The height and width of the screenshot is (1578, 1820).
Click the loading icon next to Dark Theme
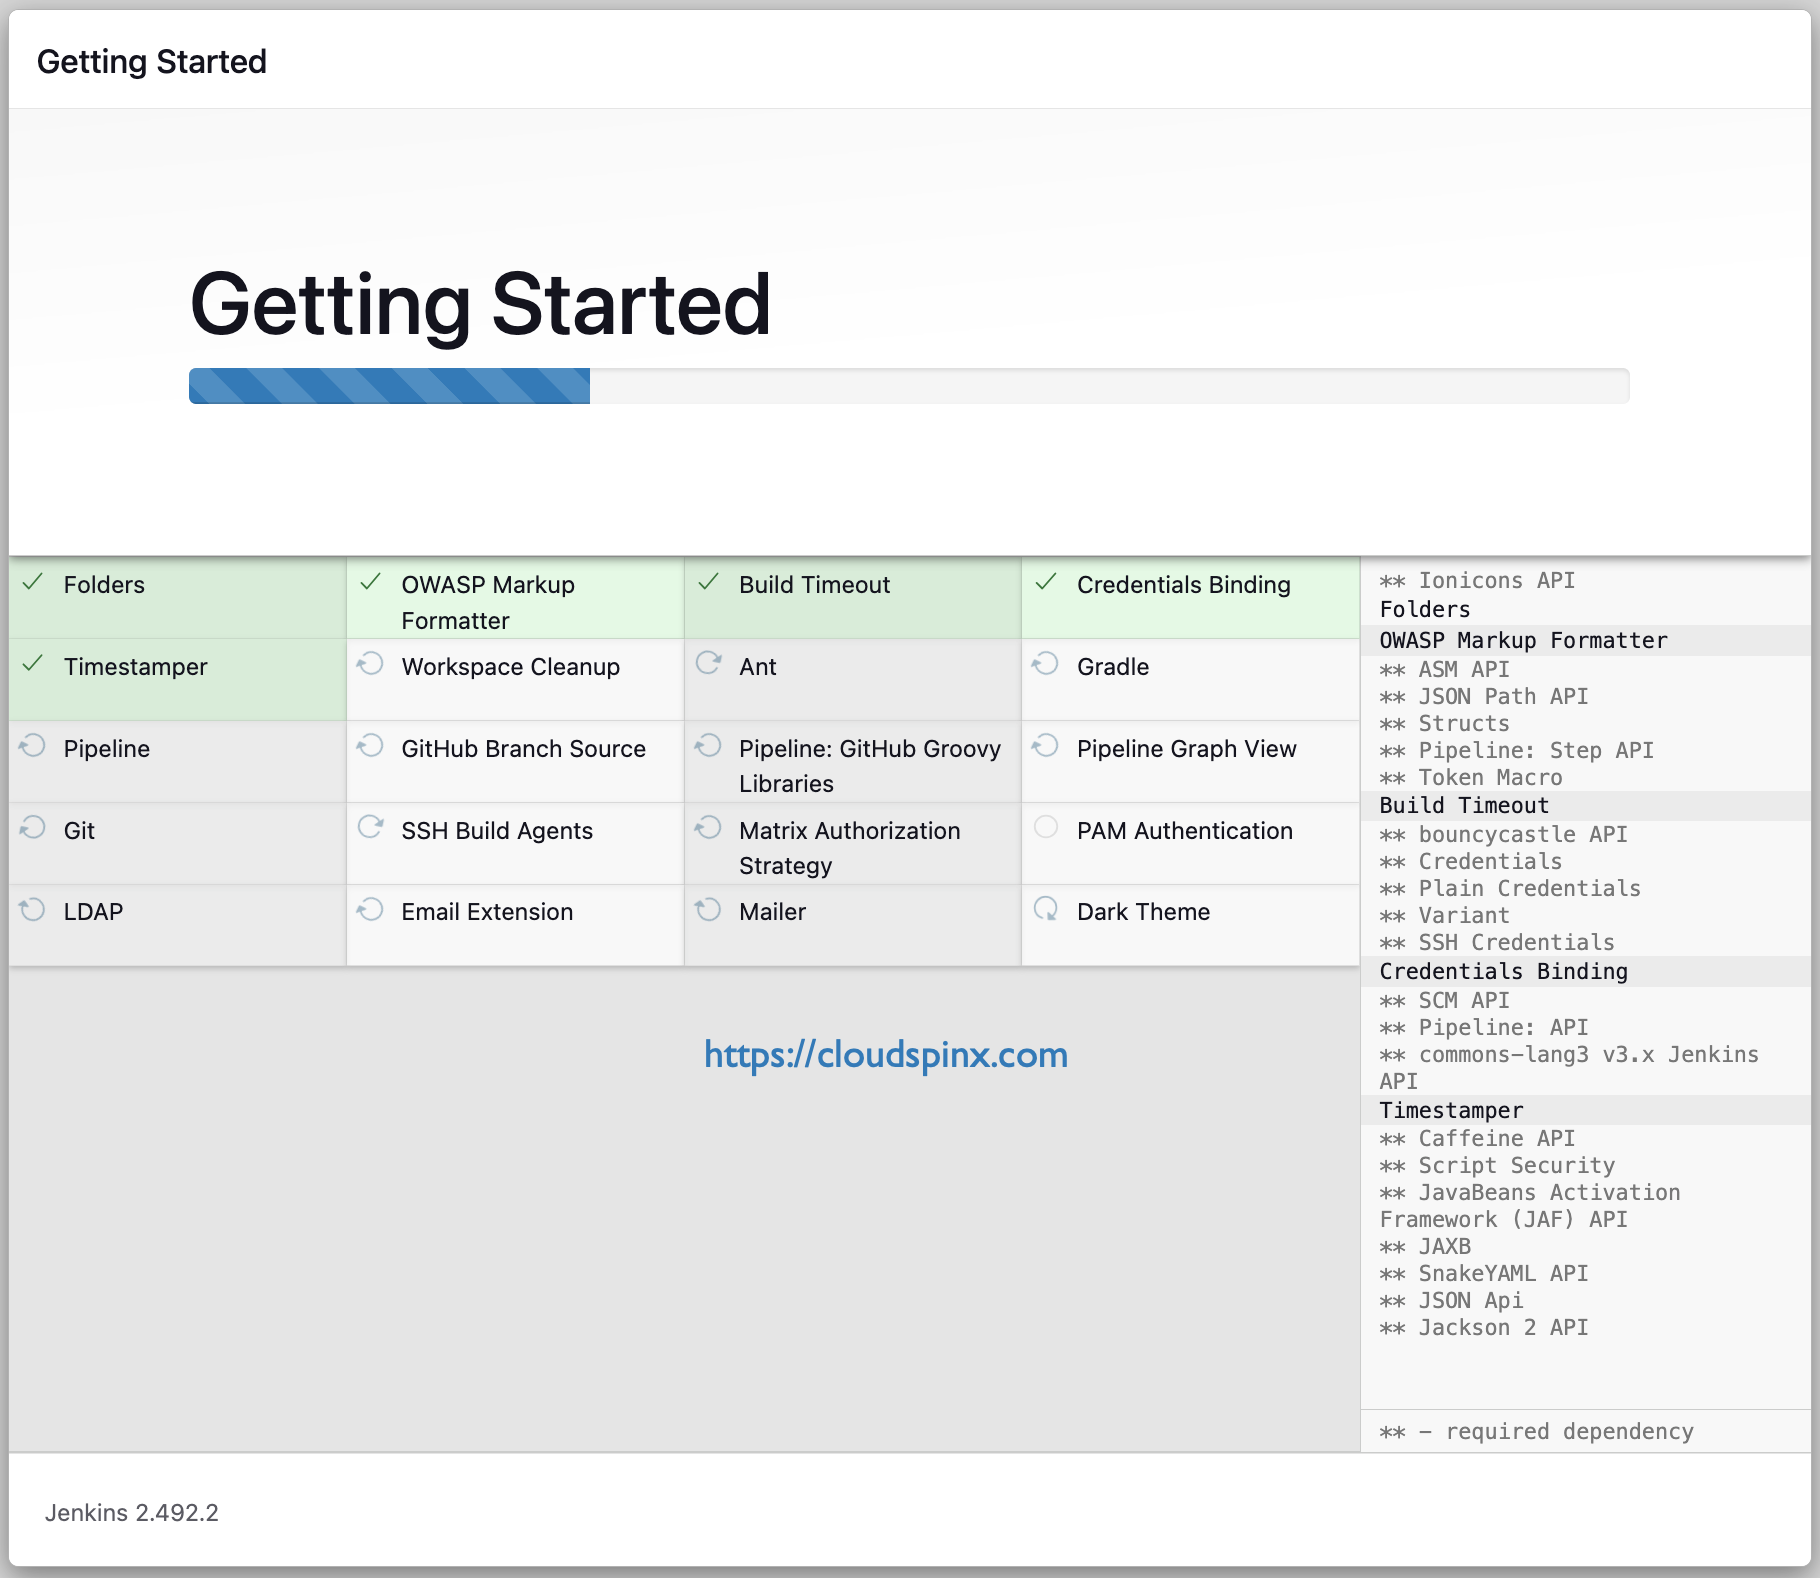coord(1047,911)
